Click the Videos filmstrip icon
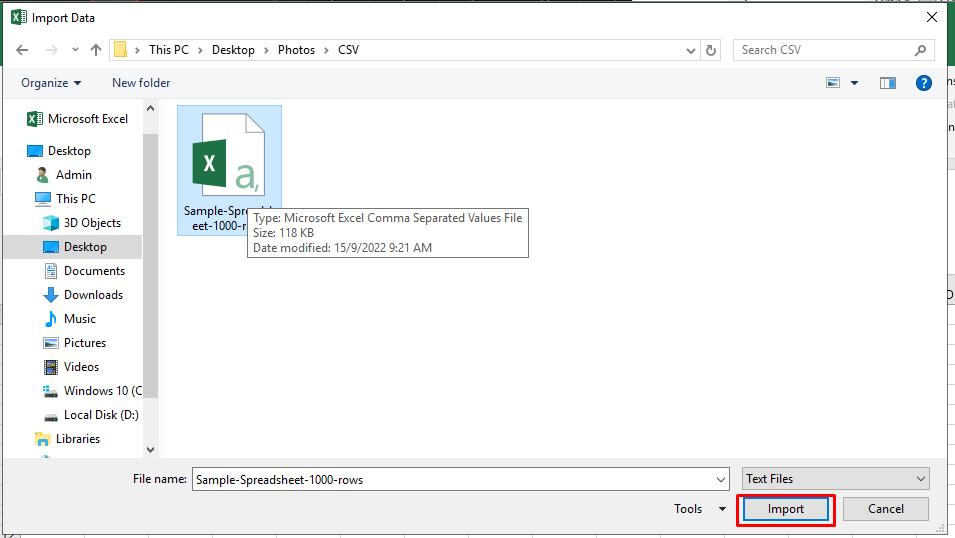Viewport: 955px width, 538px height. pos(51,367)
